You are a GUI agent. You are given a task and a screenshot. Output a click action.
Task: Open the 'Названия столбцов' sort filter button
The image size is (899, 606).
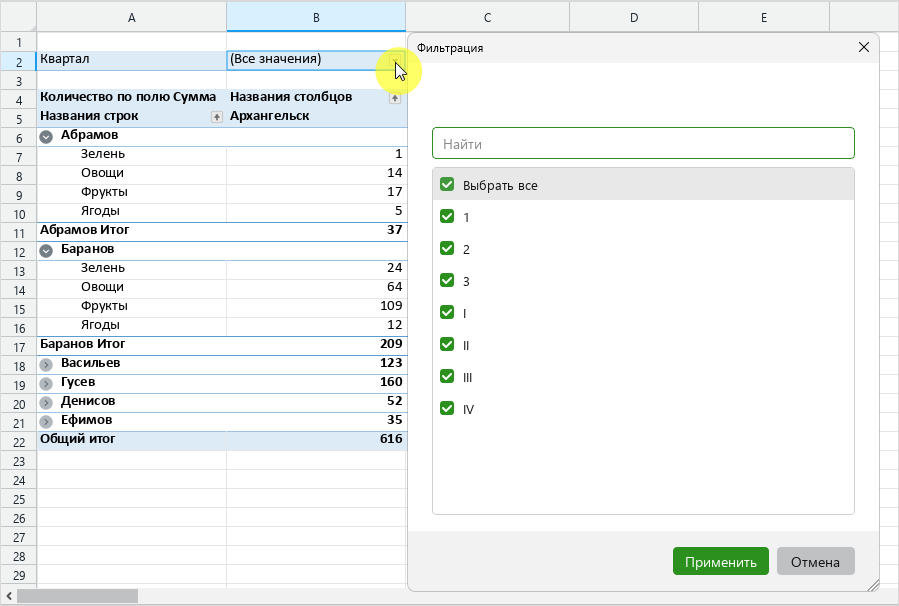[395, 98]
